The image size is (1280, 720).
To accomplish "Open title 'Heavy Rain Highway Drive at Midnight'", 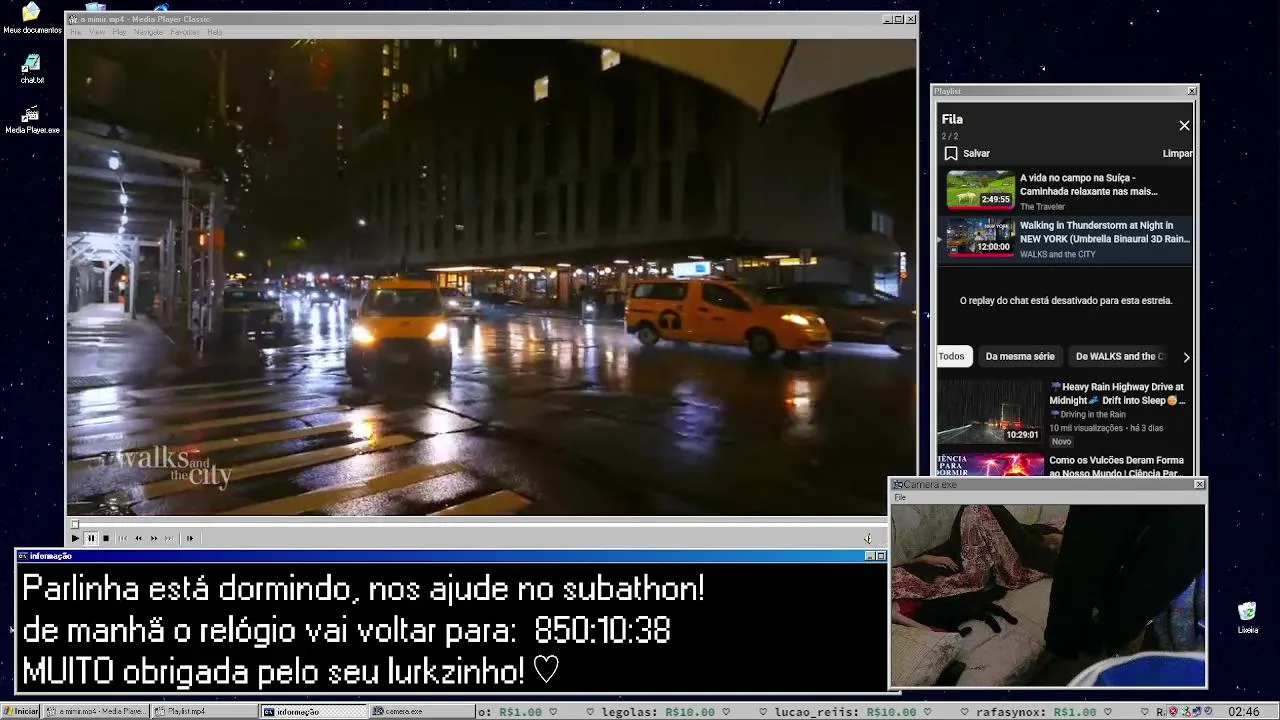I will 1118,393.
